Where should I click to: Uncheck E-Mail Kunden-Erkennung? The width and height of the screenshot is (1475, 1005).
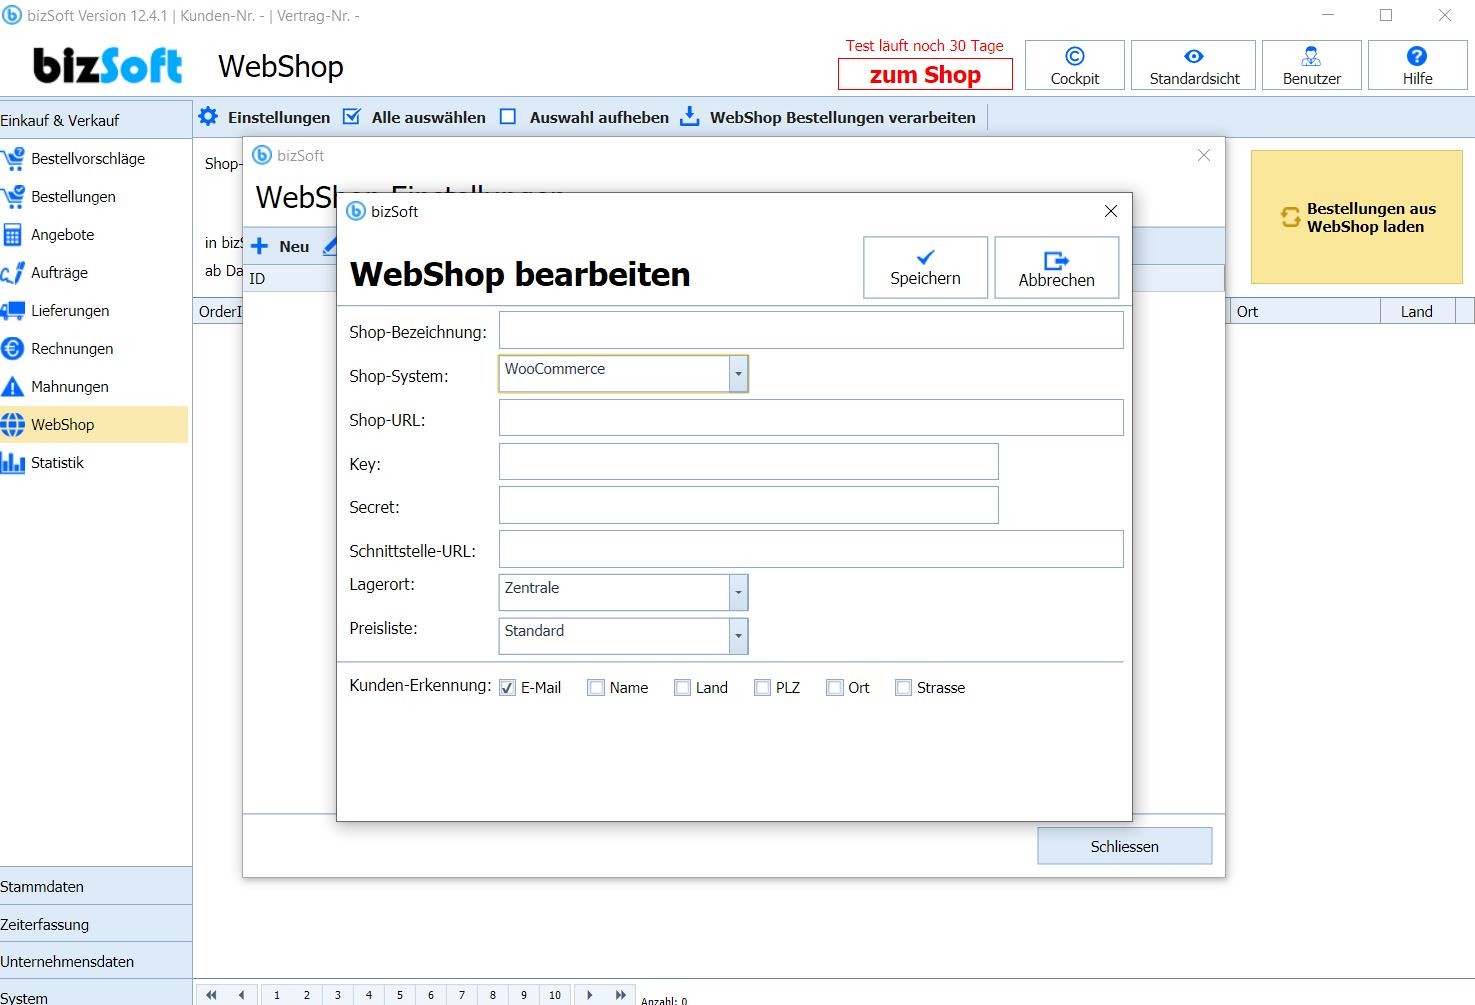pyautogui.click(x=507, y=688)
